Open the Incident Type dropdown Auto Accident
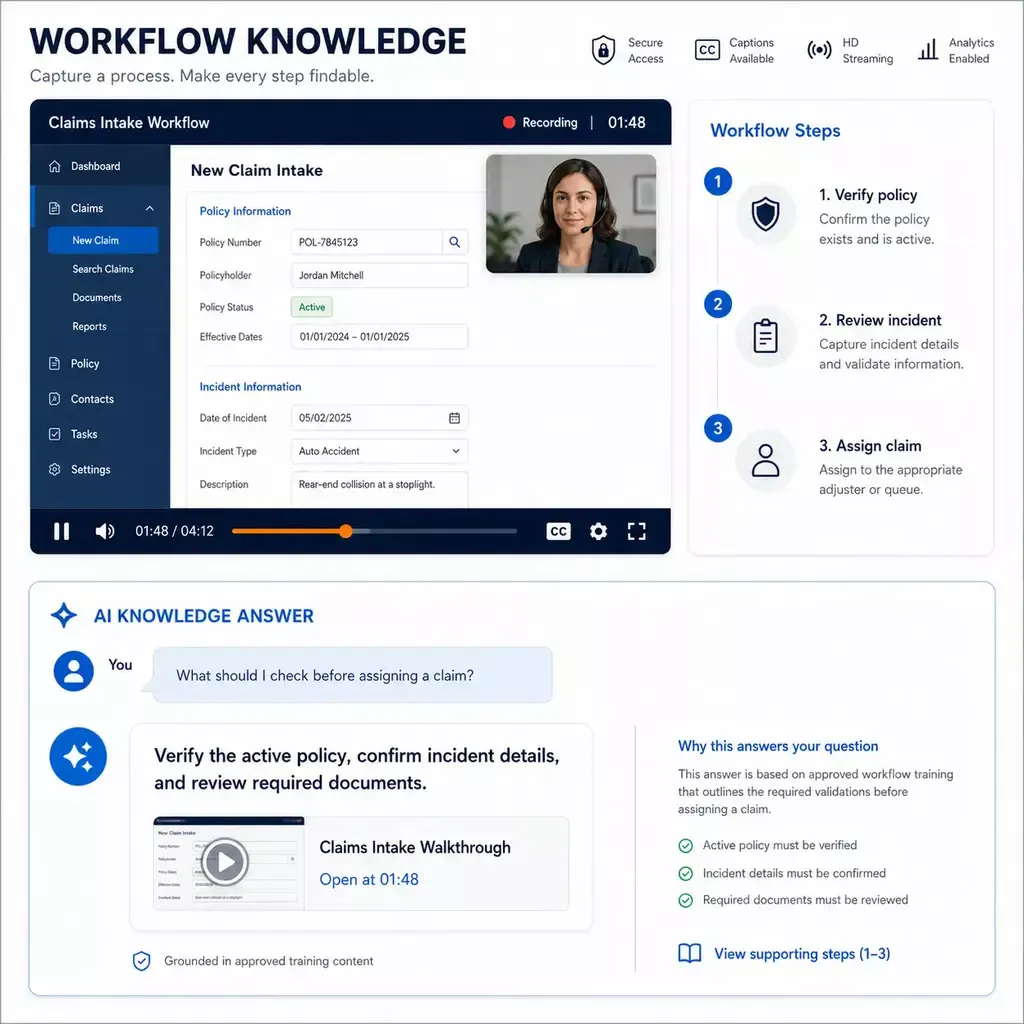 (x=379, y=451)
